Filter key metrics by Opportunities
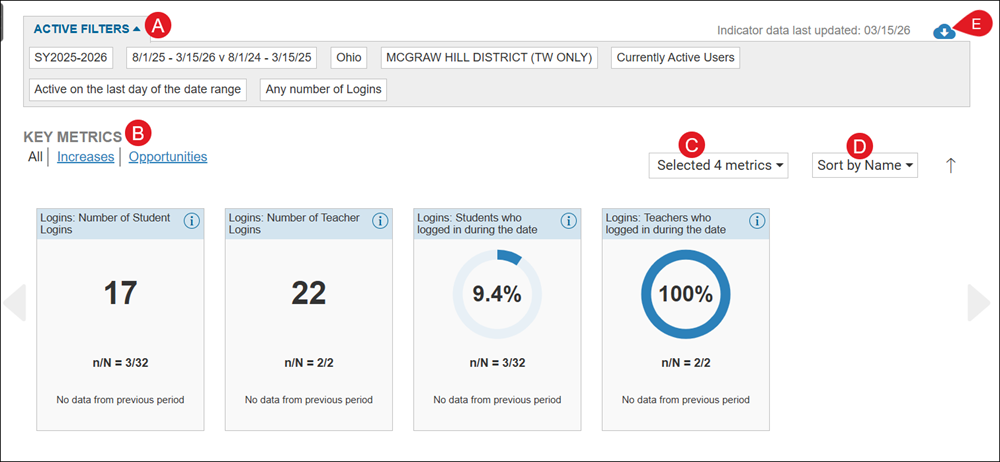 pyautogui.click(x=167, y=157)
